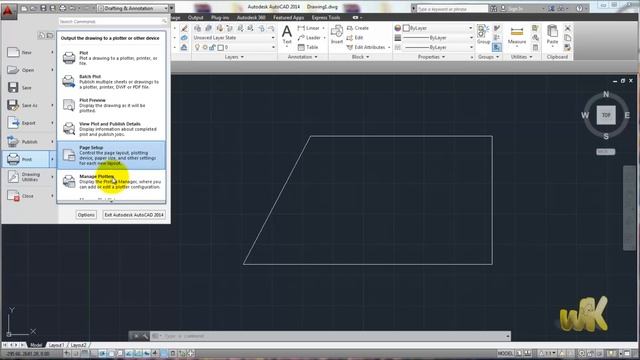Click the Create block tool

pyautogui.click(x=358, y=28)
